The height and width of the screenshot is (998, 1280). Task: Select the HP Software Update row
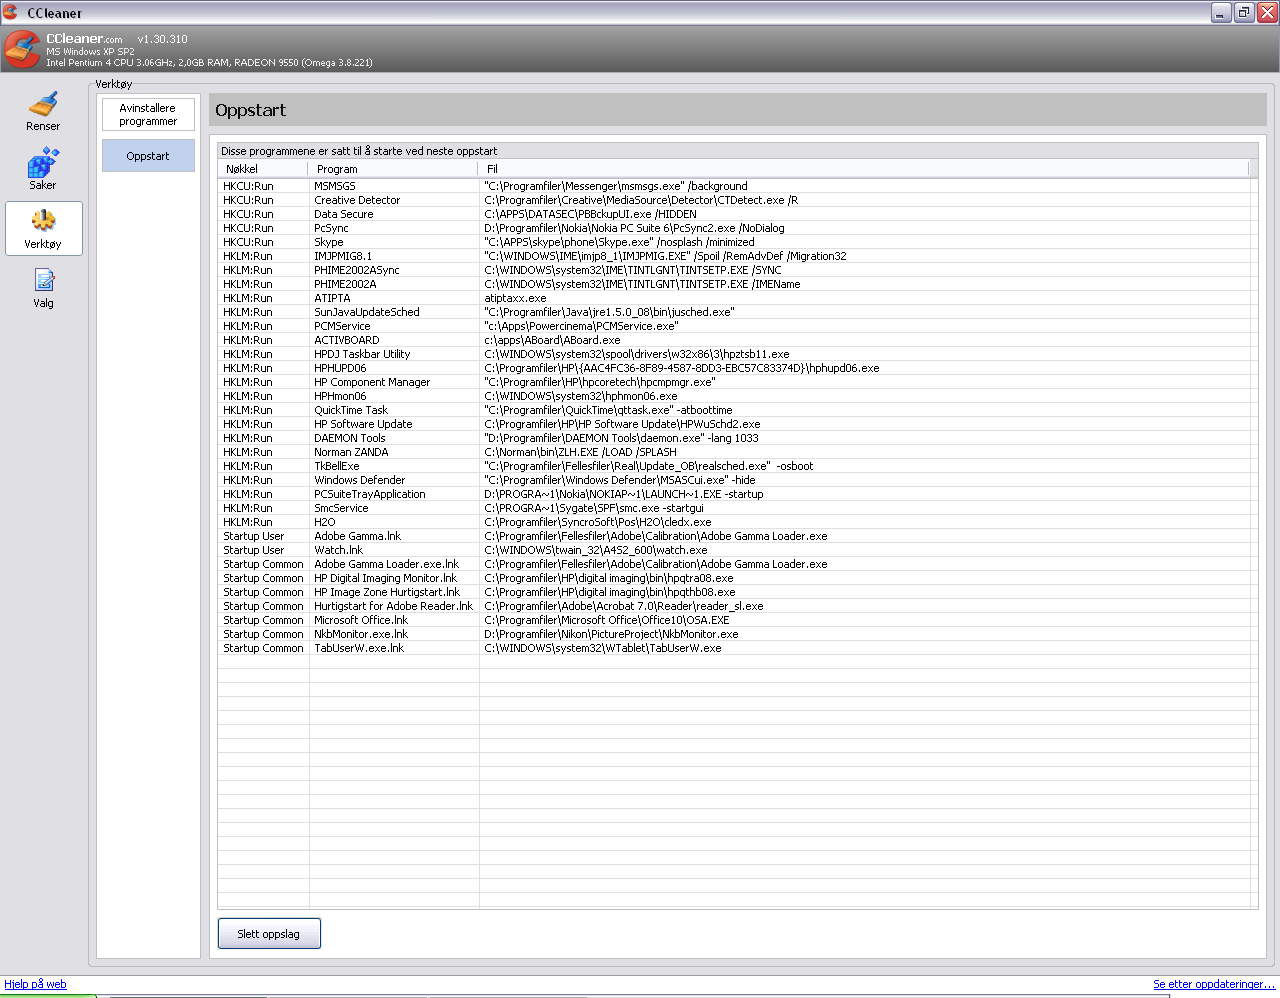point(737,424)
